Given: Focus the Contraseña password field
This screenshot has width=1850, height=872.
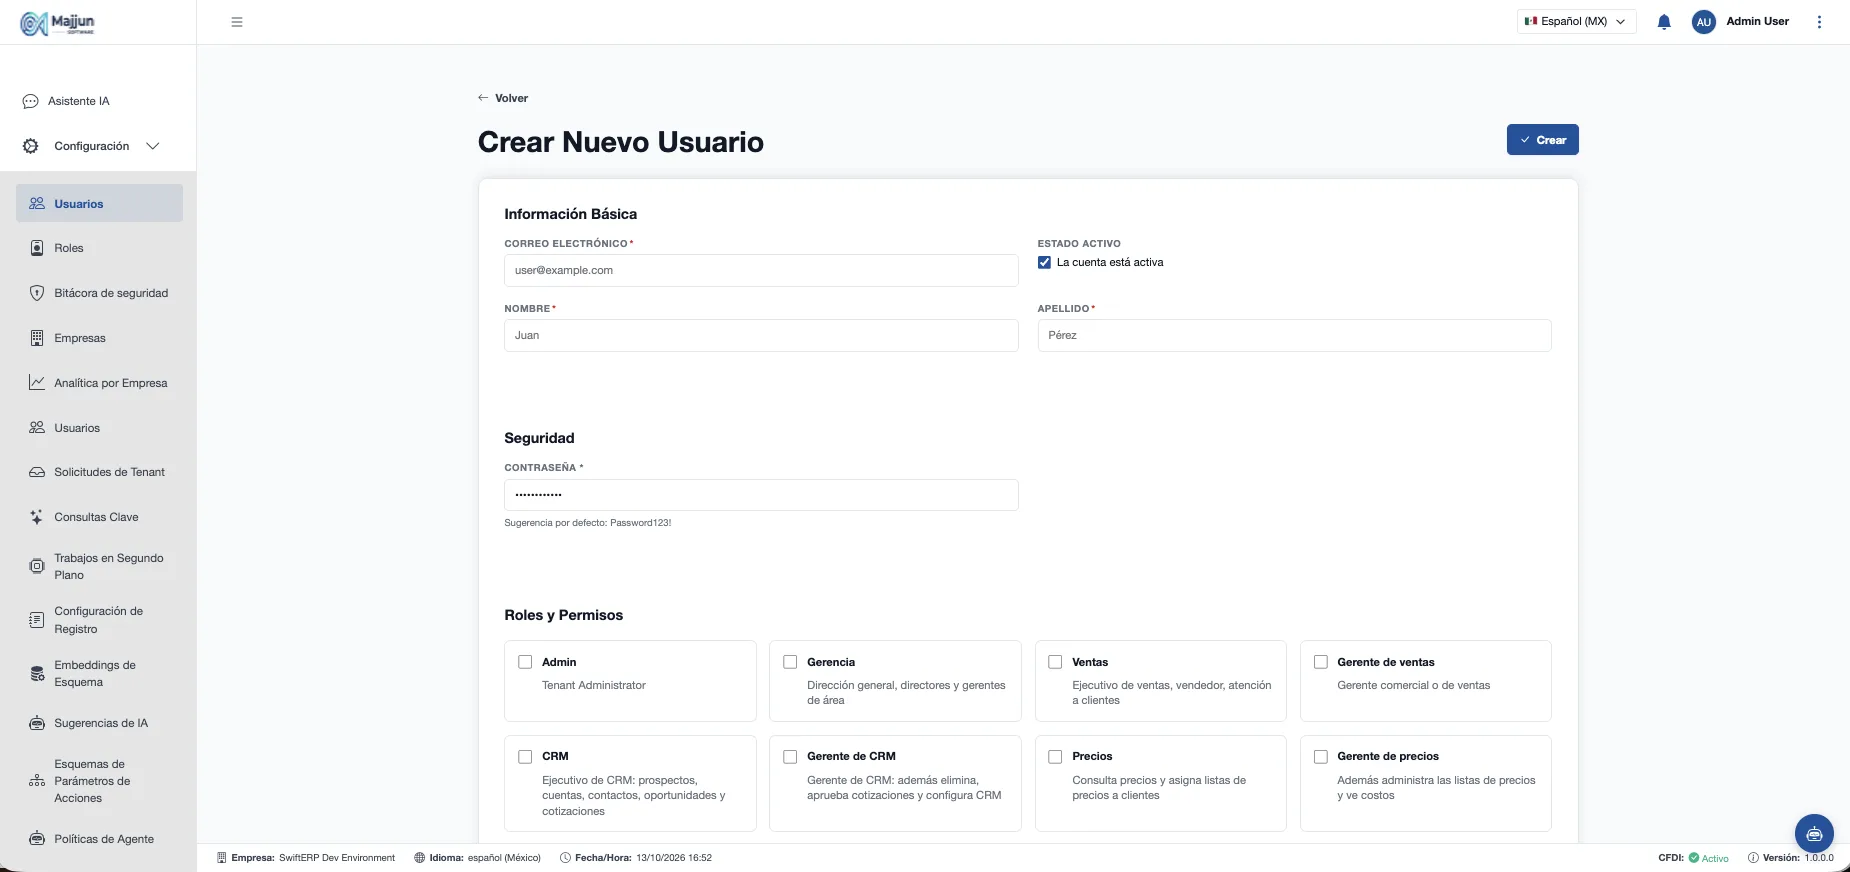Looking at the screenshot, I should [x=761, y=495].
